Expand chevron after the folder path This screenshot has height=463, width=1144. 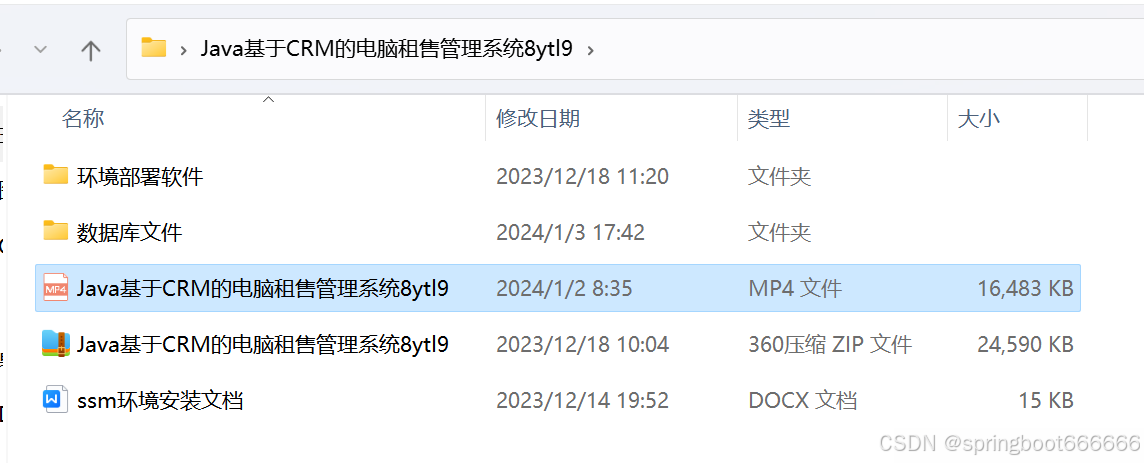click(590, 50)
